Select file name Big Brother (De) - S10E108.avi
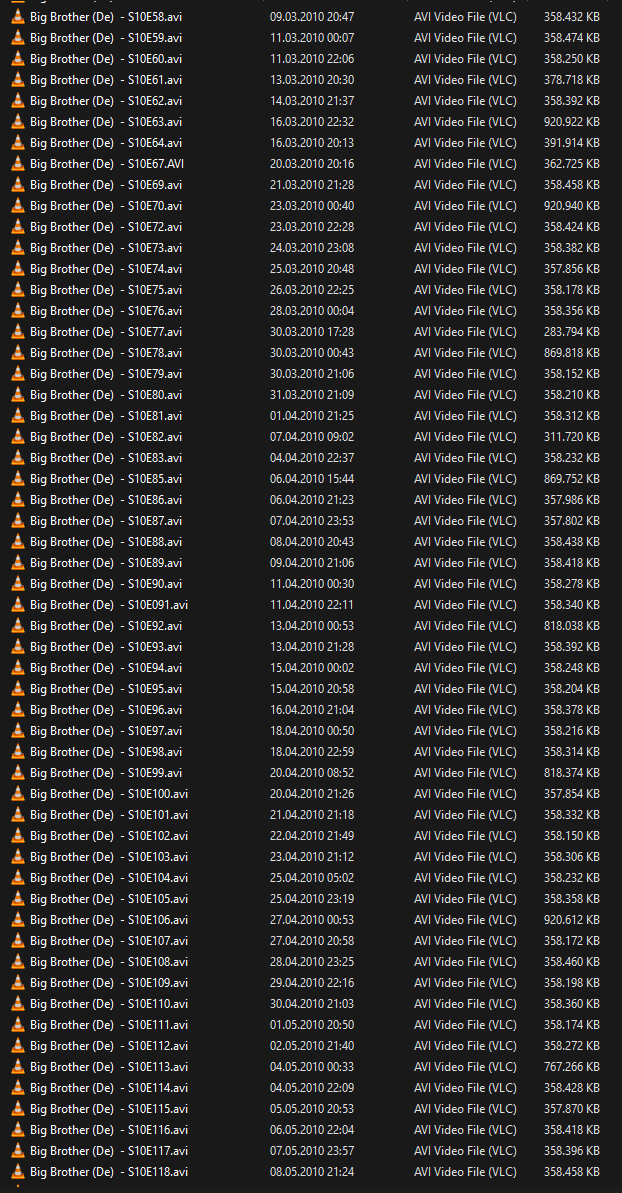The height and width of the screenshot is (1193, 622). click(x=109, y=962)
